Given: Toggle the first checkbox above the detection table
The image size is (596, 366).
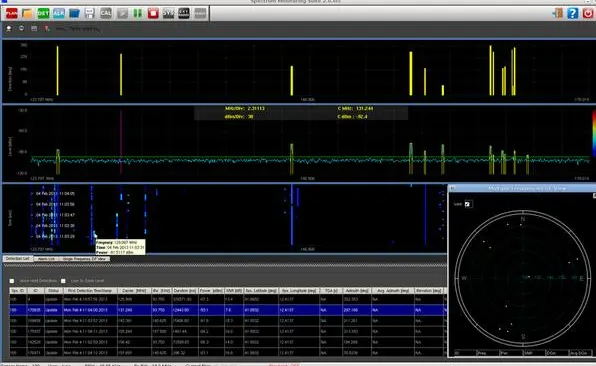Looking at the screenshot, I should point(12,281).
